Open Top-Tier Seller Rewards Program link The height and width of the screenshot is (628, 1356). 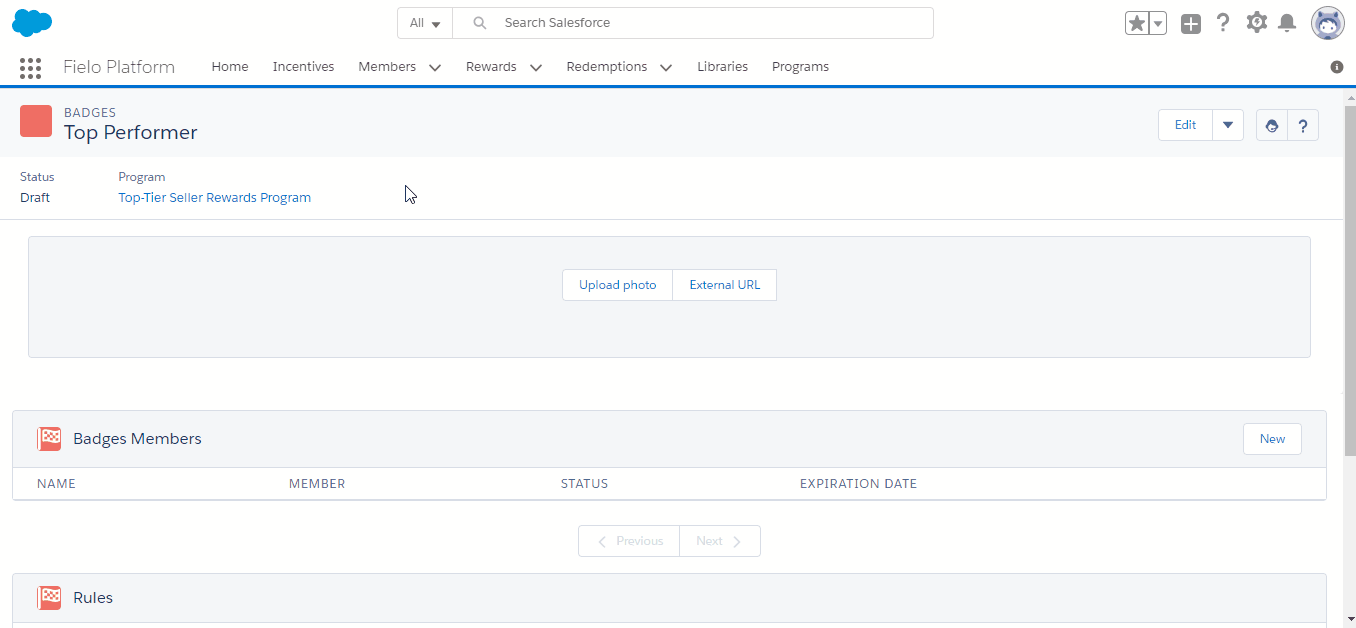point(215,198)
